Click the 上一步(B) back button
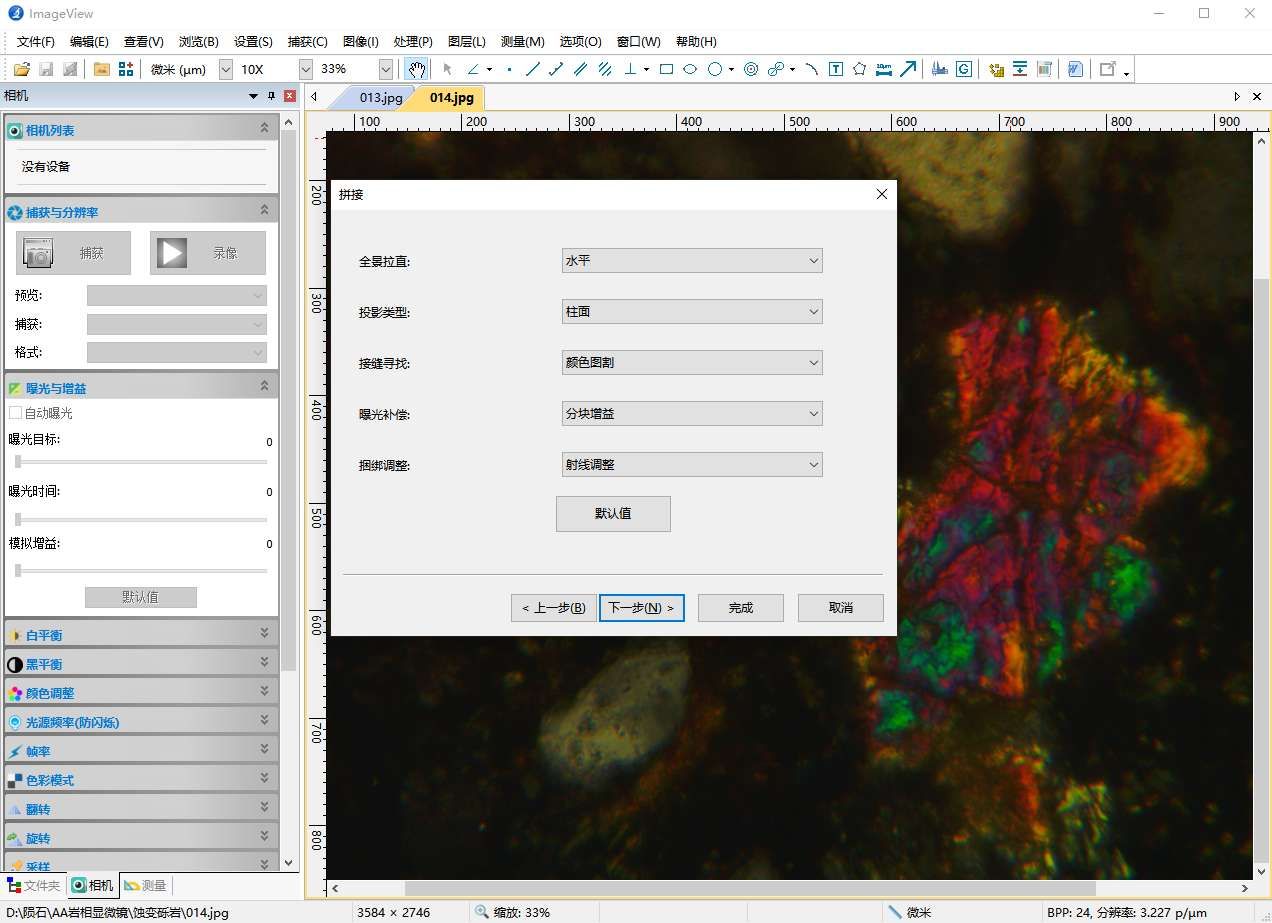 [x=553, y=607]
